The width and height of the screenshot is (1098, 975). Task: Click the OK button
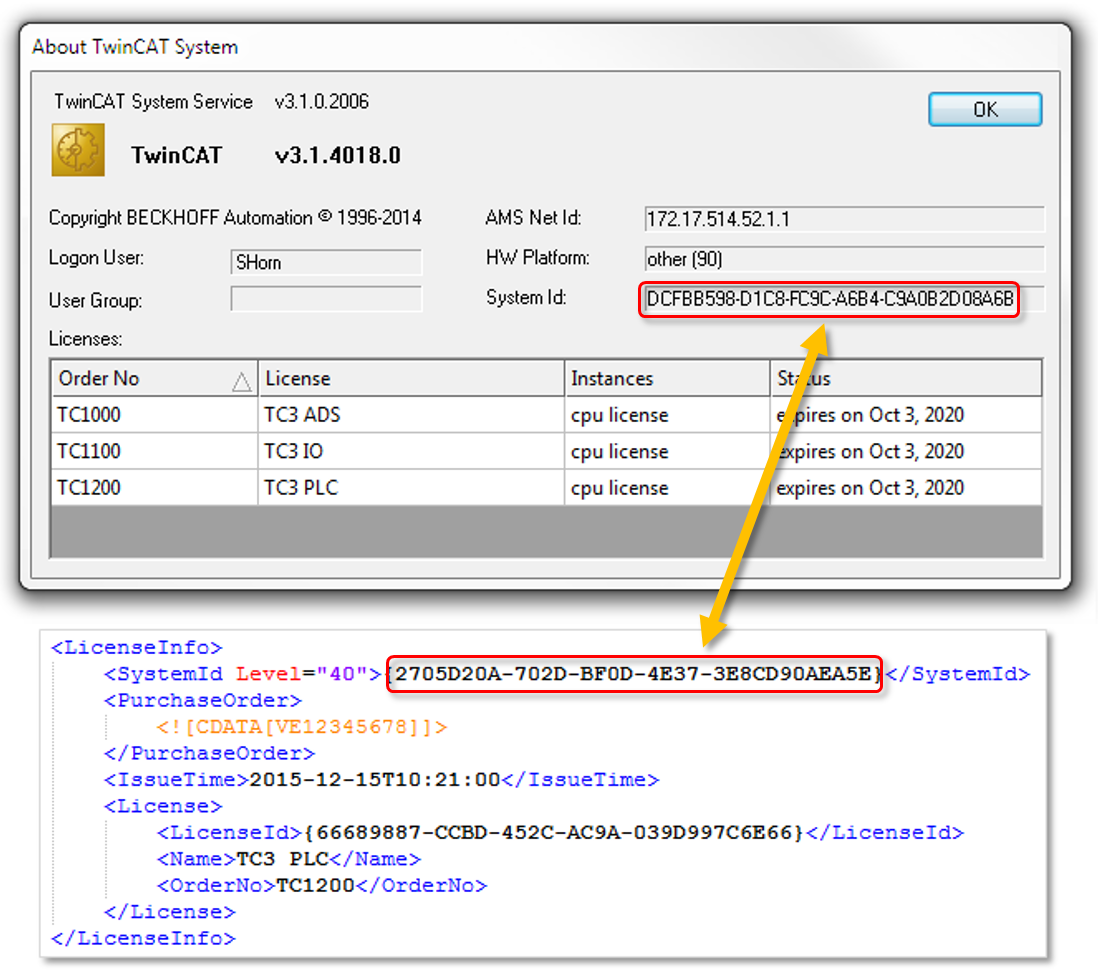(x=985, y=109)
